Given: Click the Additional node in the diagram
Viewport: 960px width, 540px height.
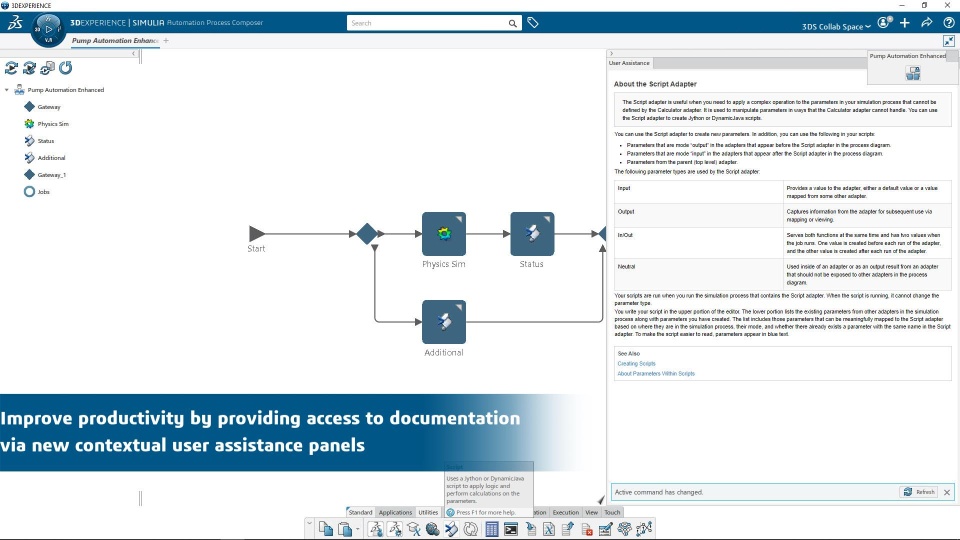Looking at the screenshot, I should pyautogui.click(x=444, y=322).
